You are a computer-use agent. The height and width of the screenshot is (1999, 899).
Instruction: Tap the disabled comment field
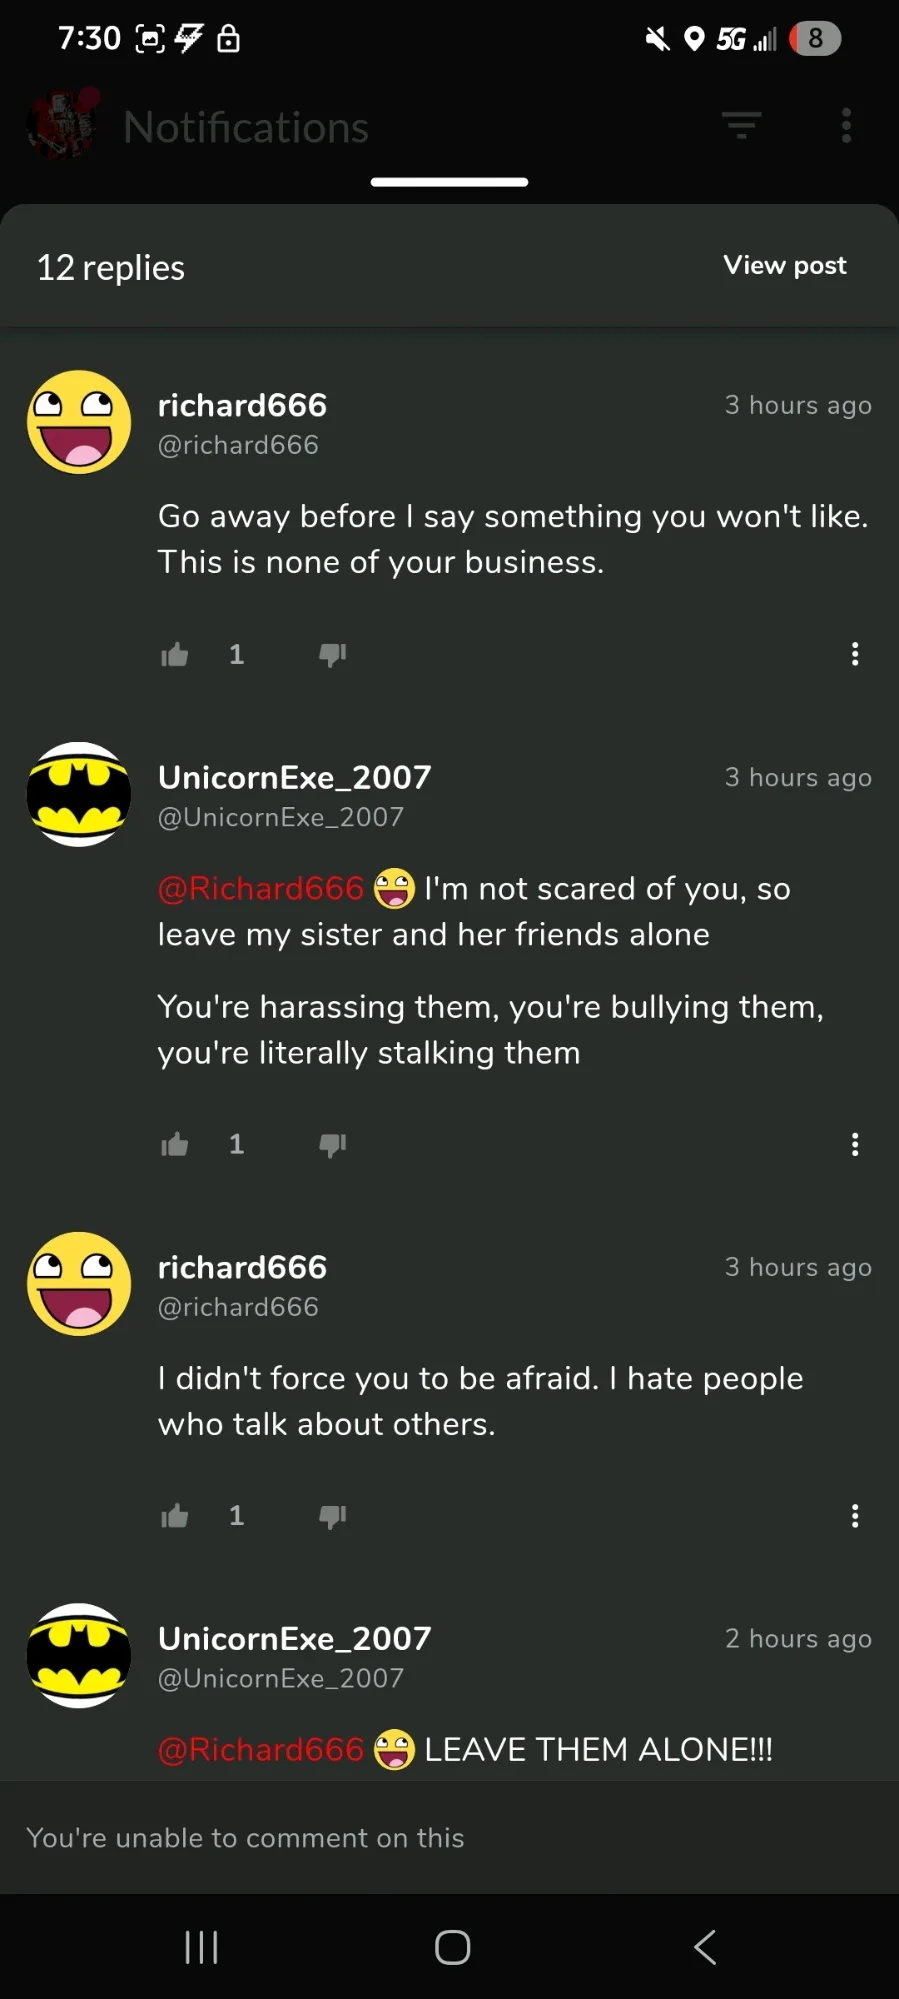pos(449,1838)
